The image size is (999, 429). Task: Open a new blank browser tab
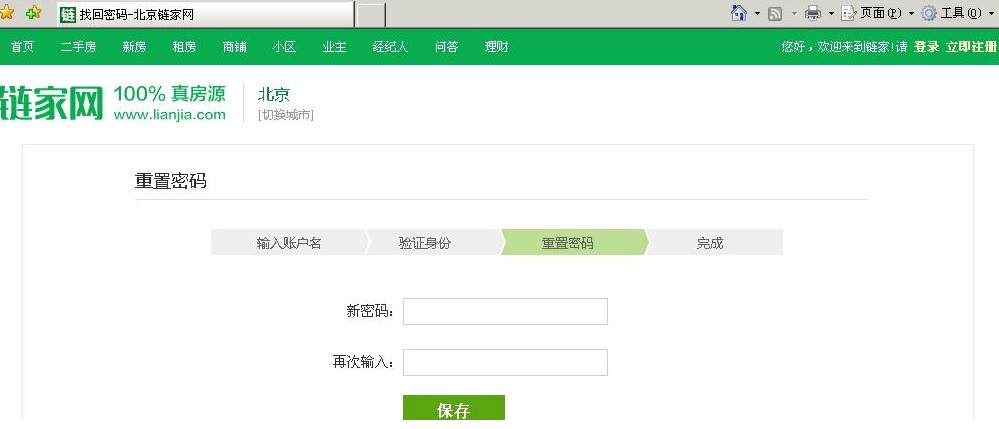[x=370, y=15]
